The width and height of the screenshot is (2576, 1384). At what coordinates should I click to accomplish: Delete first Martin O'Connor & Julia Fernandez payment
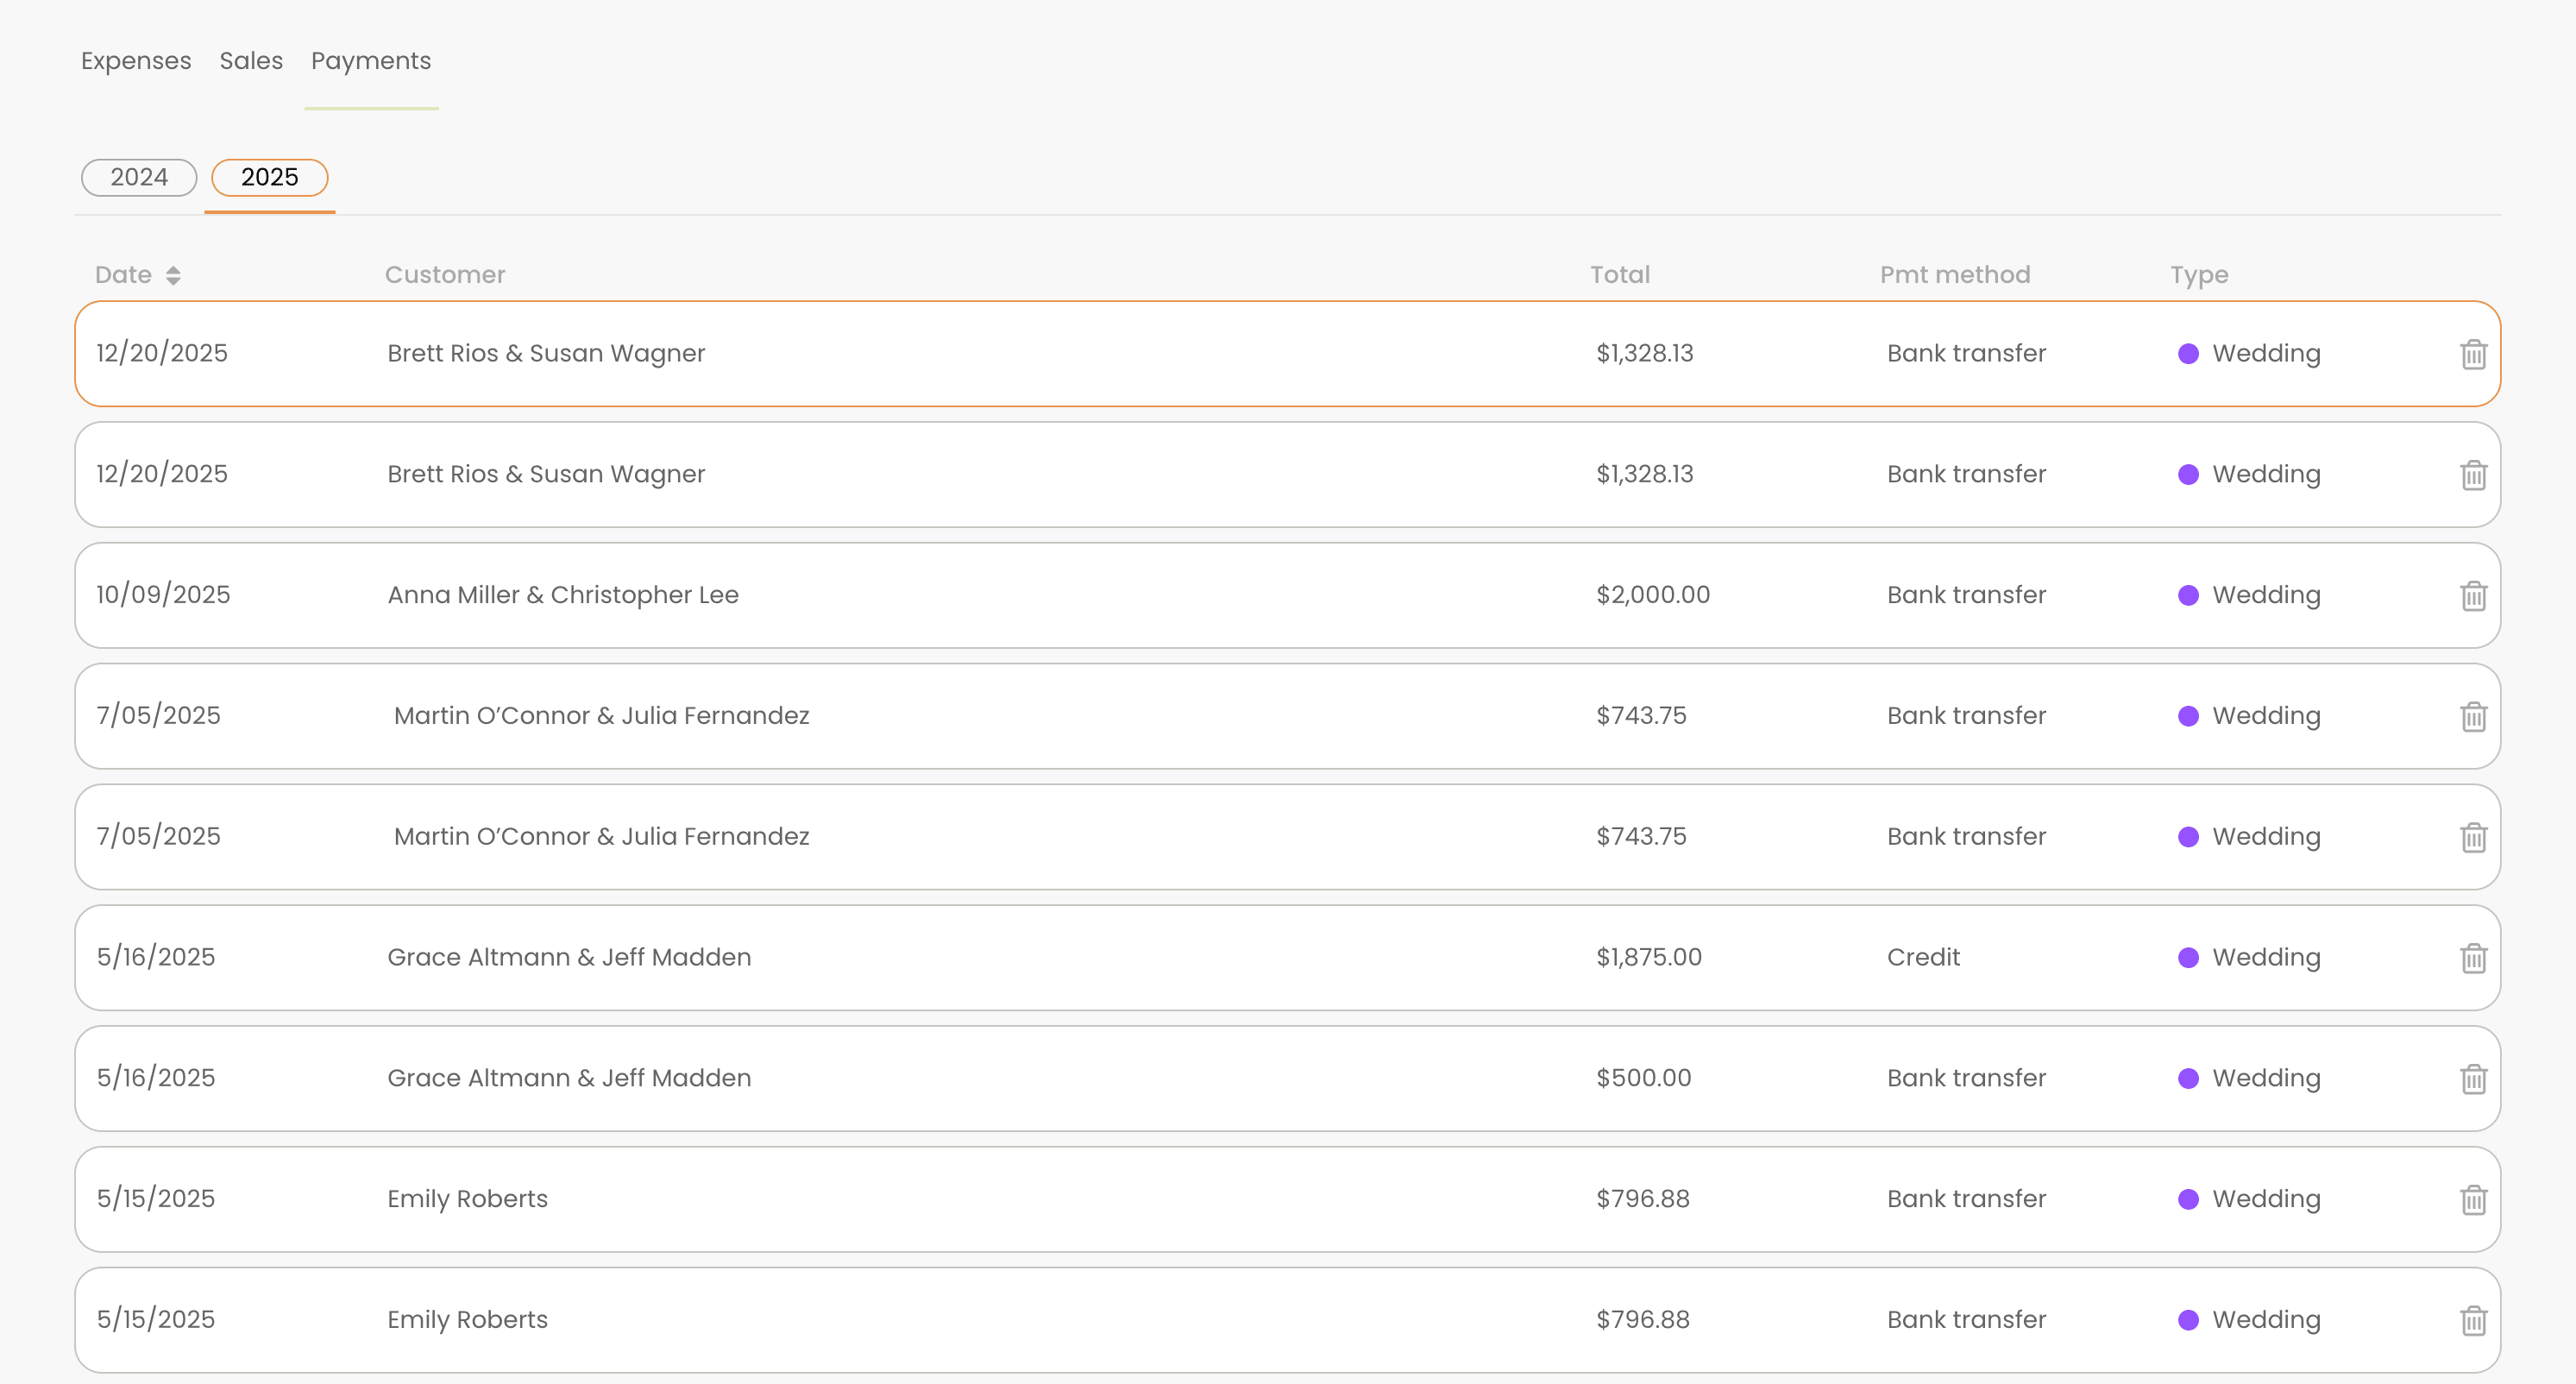tap(2473, 717)
